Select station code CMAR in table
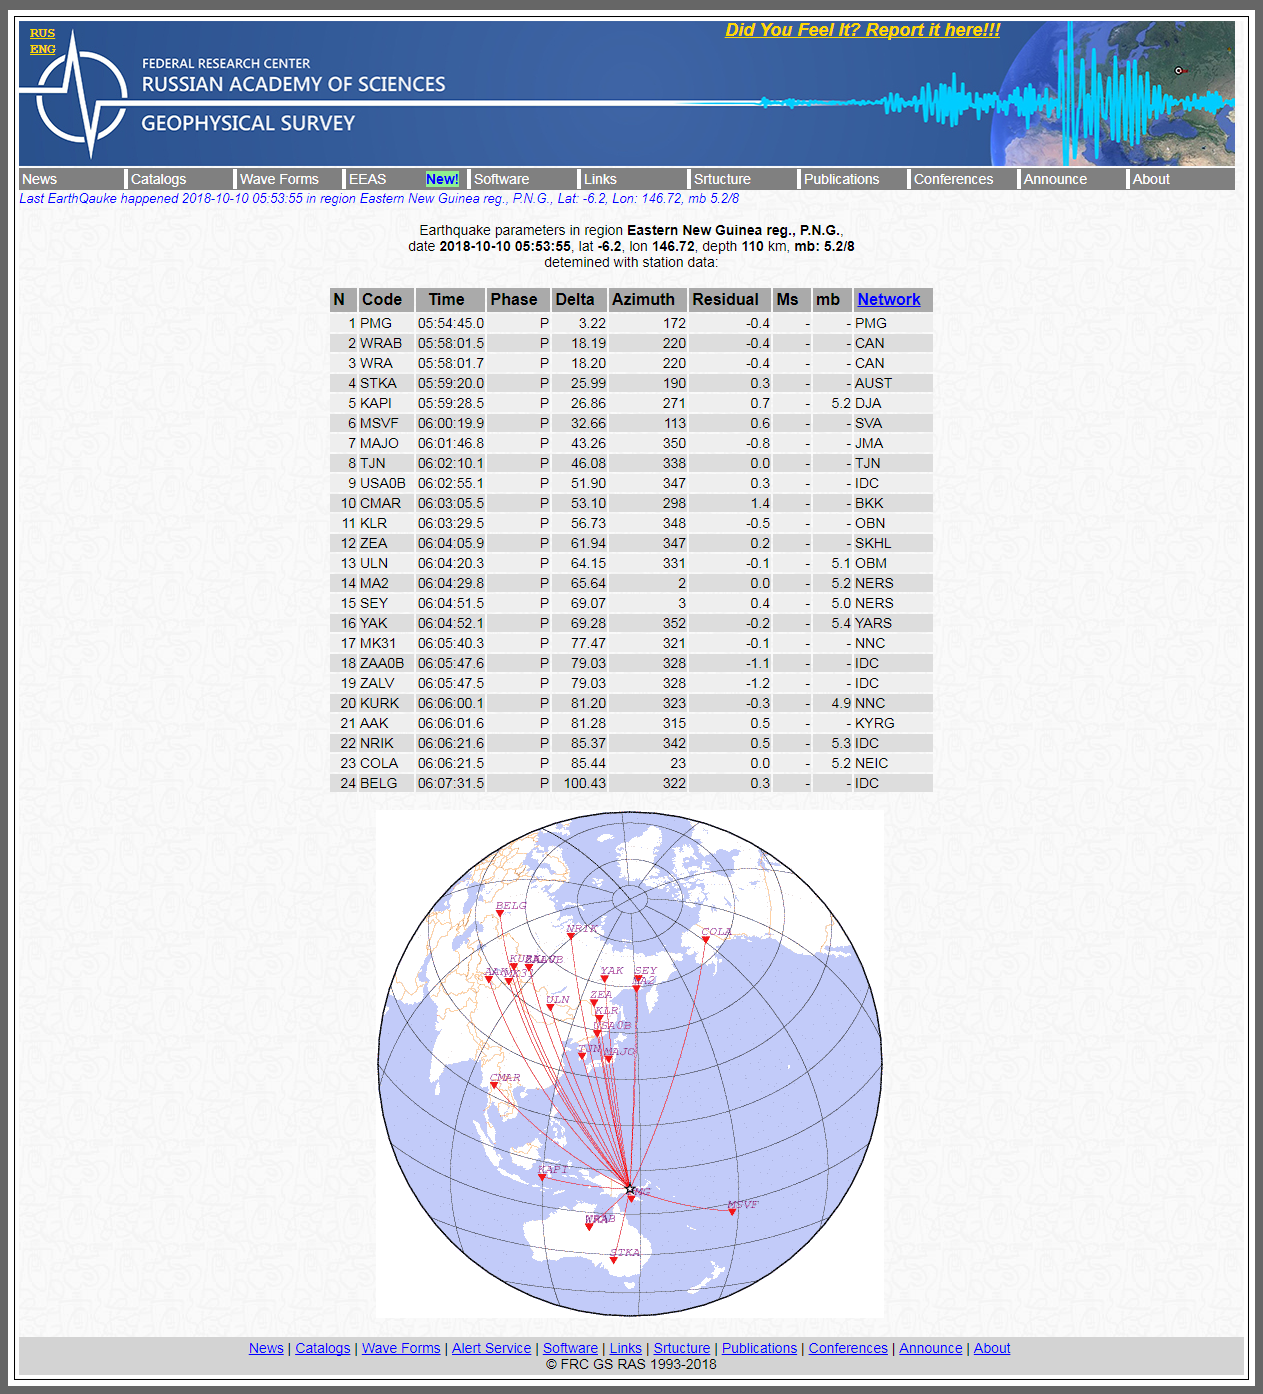This screenshot has width=1263, height=1394. pyautogui.click(x=380, y=503)
